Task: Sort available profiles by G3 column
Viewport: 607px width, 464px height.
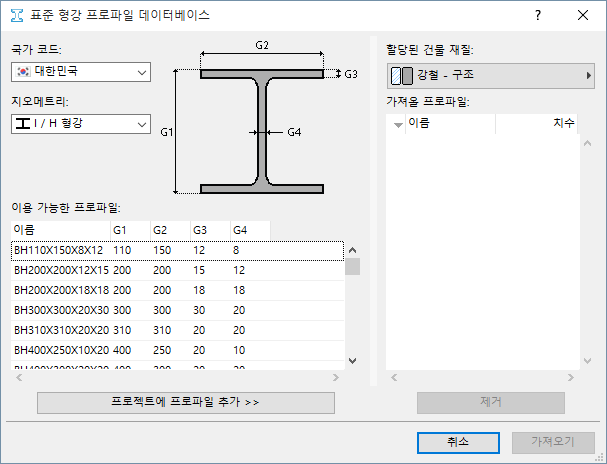Action: point(210,230)
